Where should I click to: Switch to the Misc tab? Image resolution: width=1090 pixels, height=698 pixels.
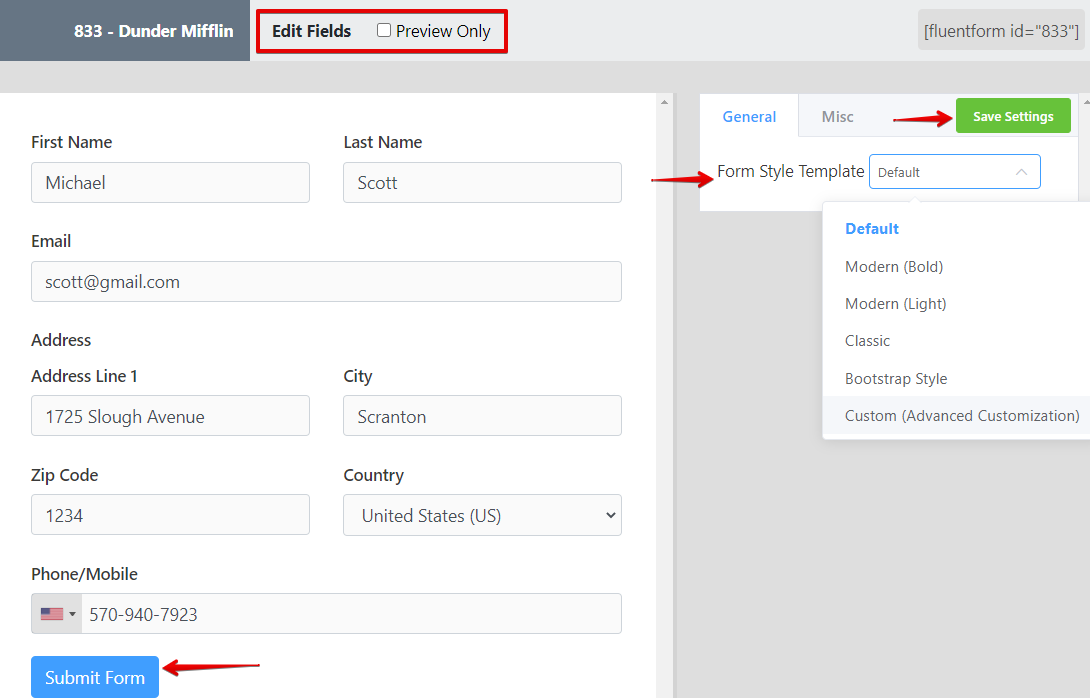click(837, 117)
